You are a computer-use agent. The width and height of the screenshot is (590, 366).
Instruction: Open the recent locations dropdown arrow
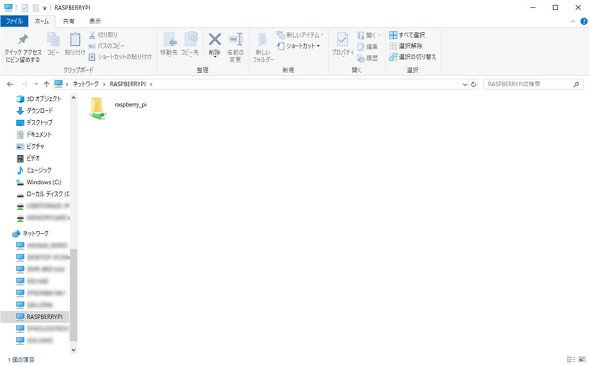coord(36,84)
